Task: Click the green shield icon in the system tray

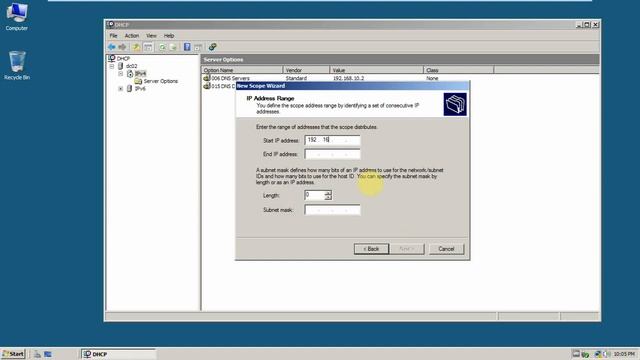Action: click(585, 354)
